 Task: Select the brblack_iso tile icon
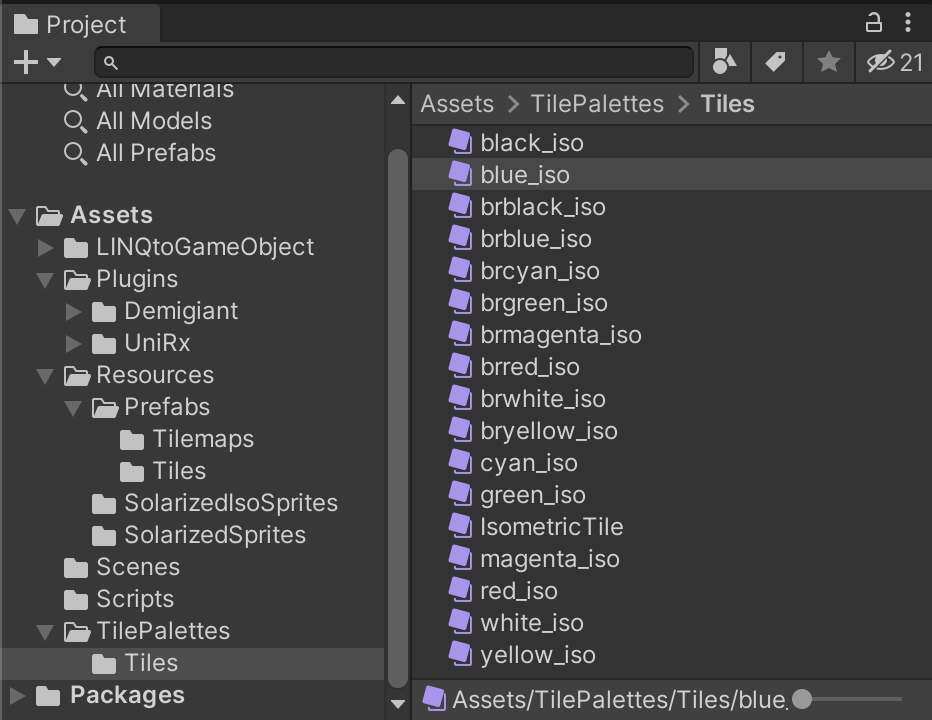[x=460, y=206]
